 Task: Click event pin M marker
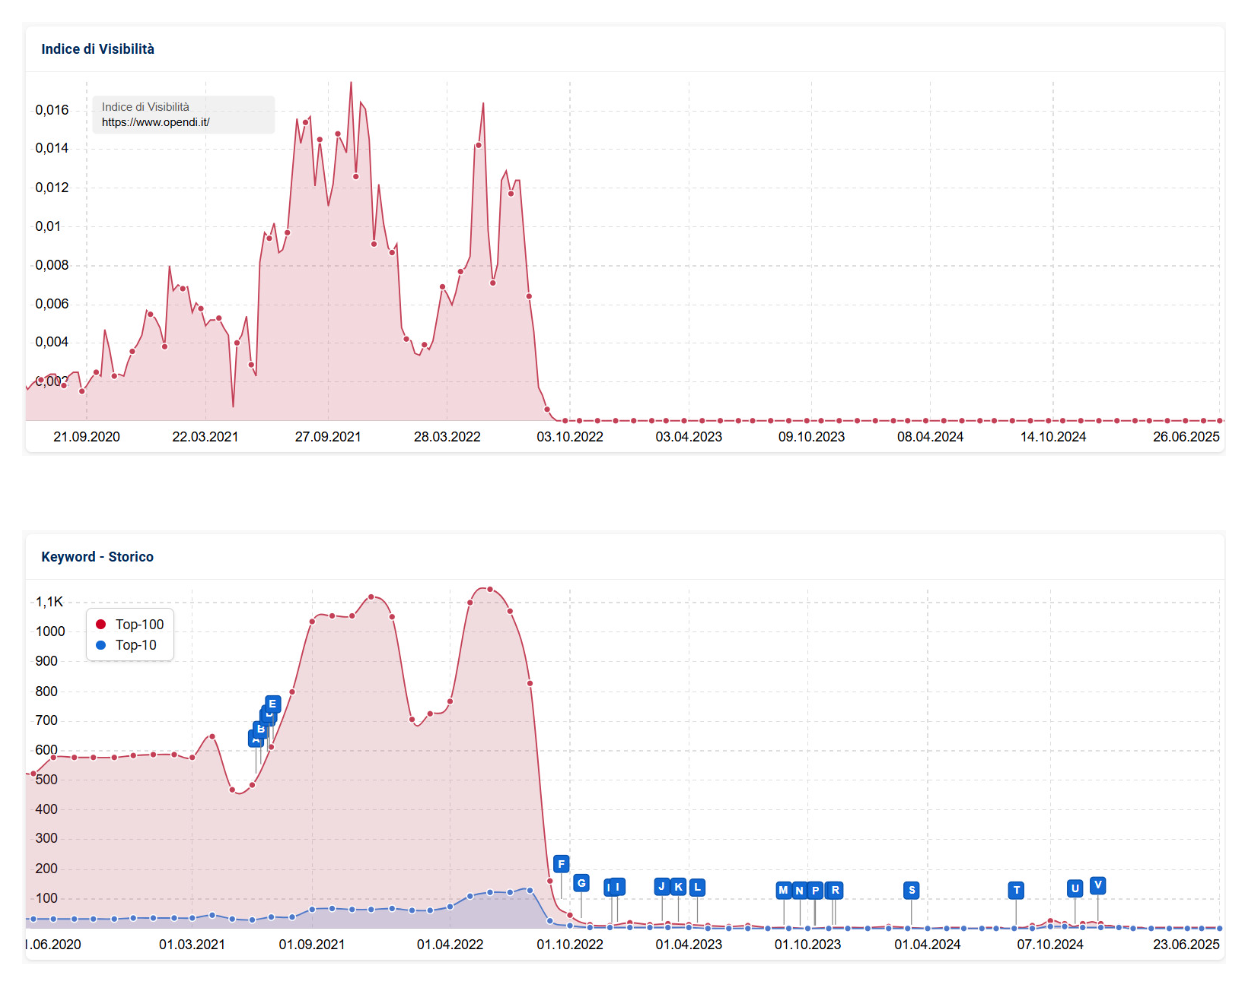click(783, 890)
